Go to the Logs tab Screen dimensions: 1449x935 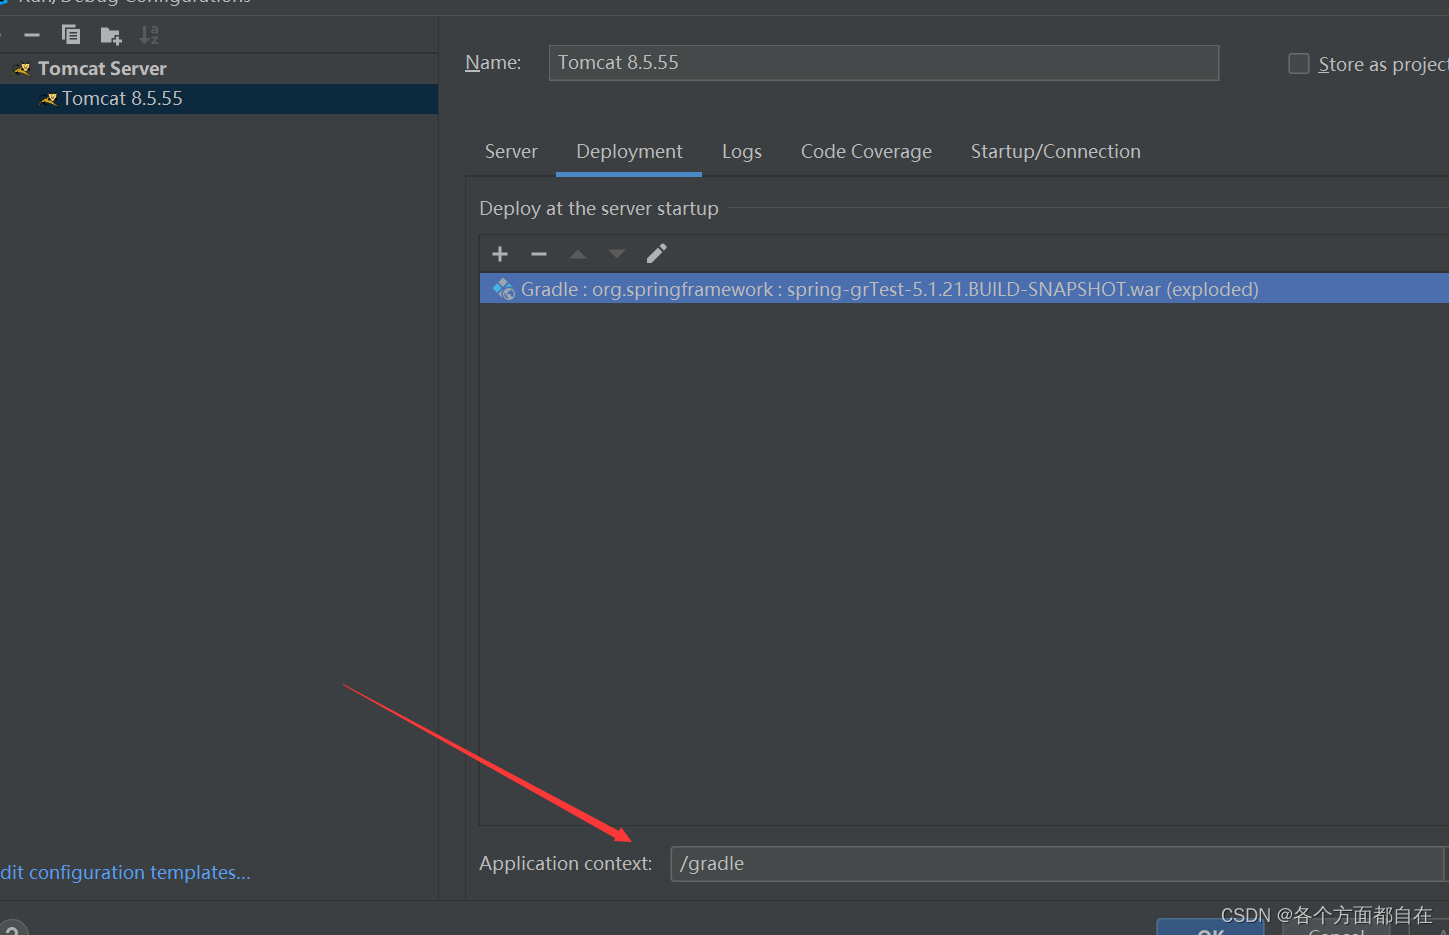742,152
